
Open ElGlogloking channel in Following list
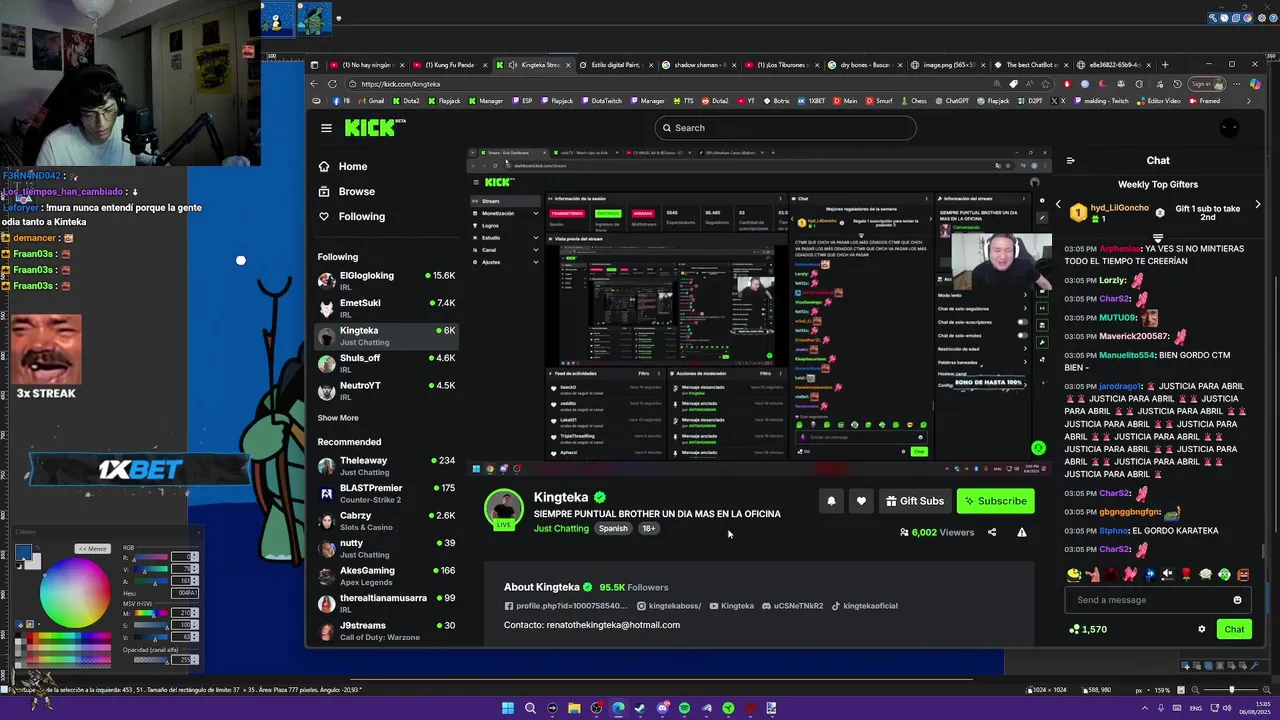[386, 281]
